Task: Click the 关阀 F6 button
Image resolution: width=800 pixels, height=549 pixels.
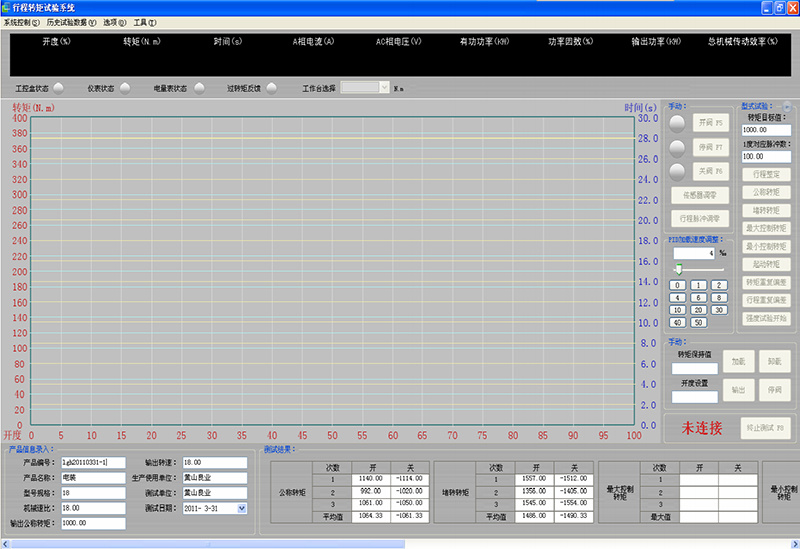Action: tap(711, 171)
